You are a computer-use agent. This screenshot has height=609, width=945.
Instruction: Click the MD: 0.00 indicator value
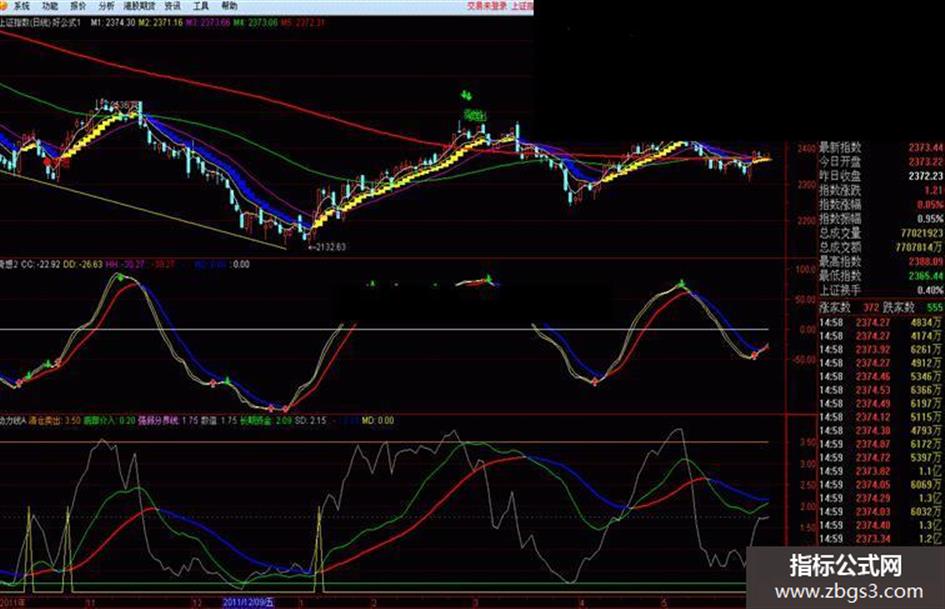(377, 420)
